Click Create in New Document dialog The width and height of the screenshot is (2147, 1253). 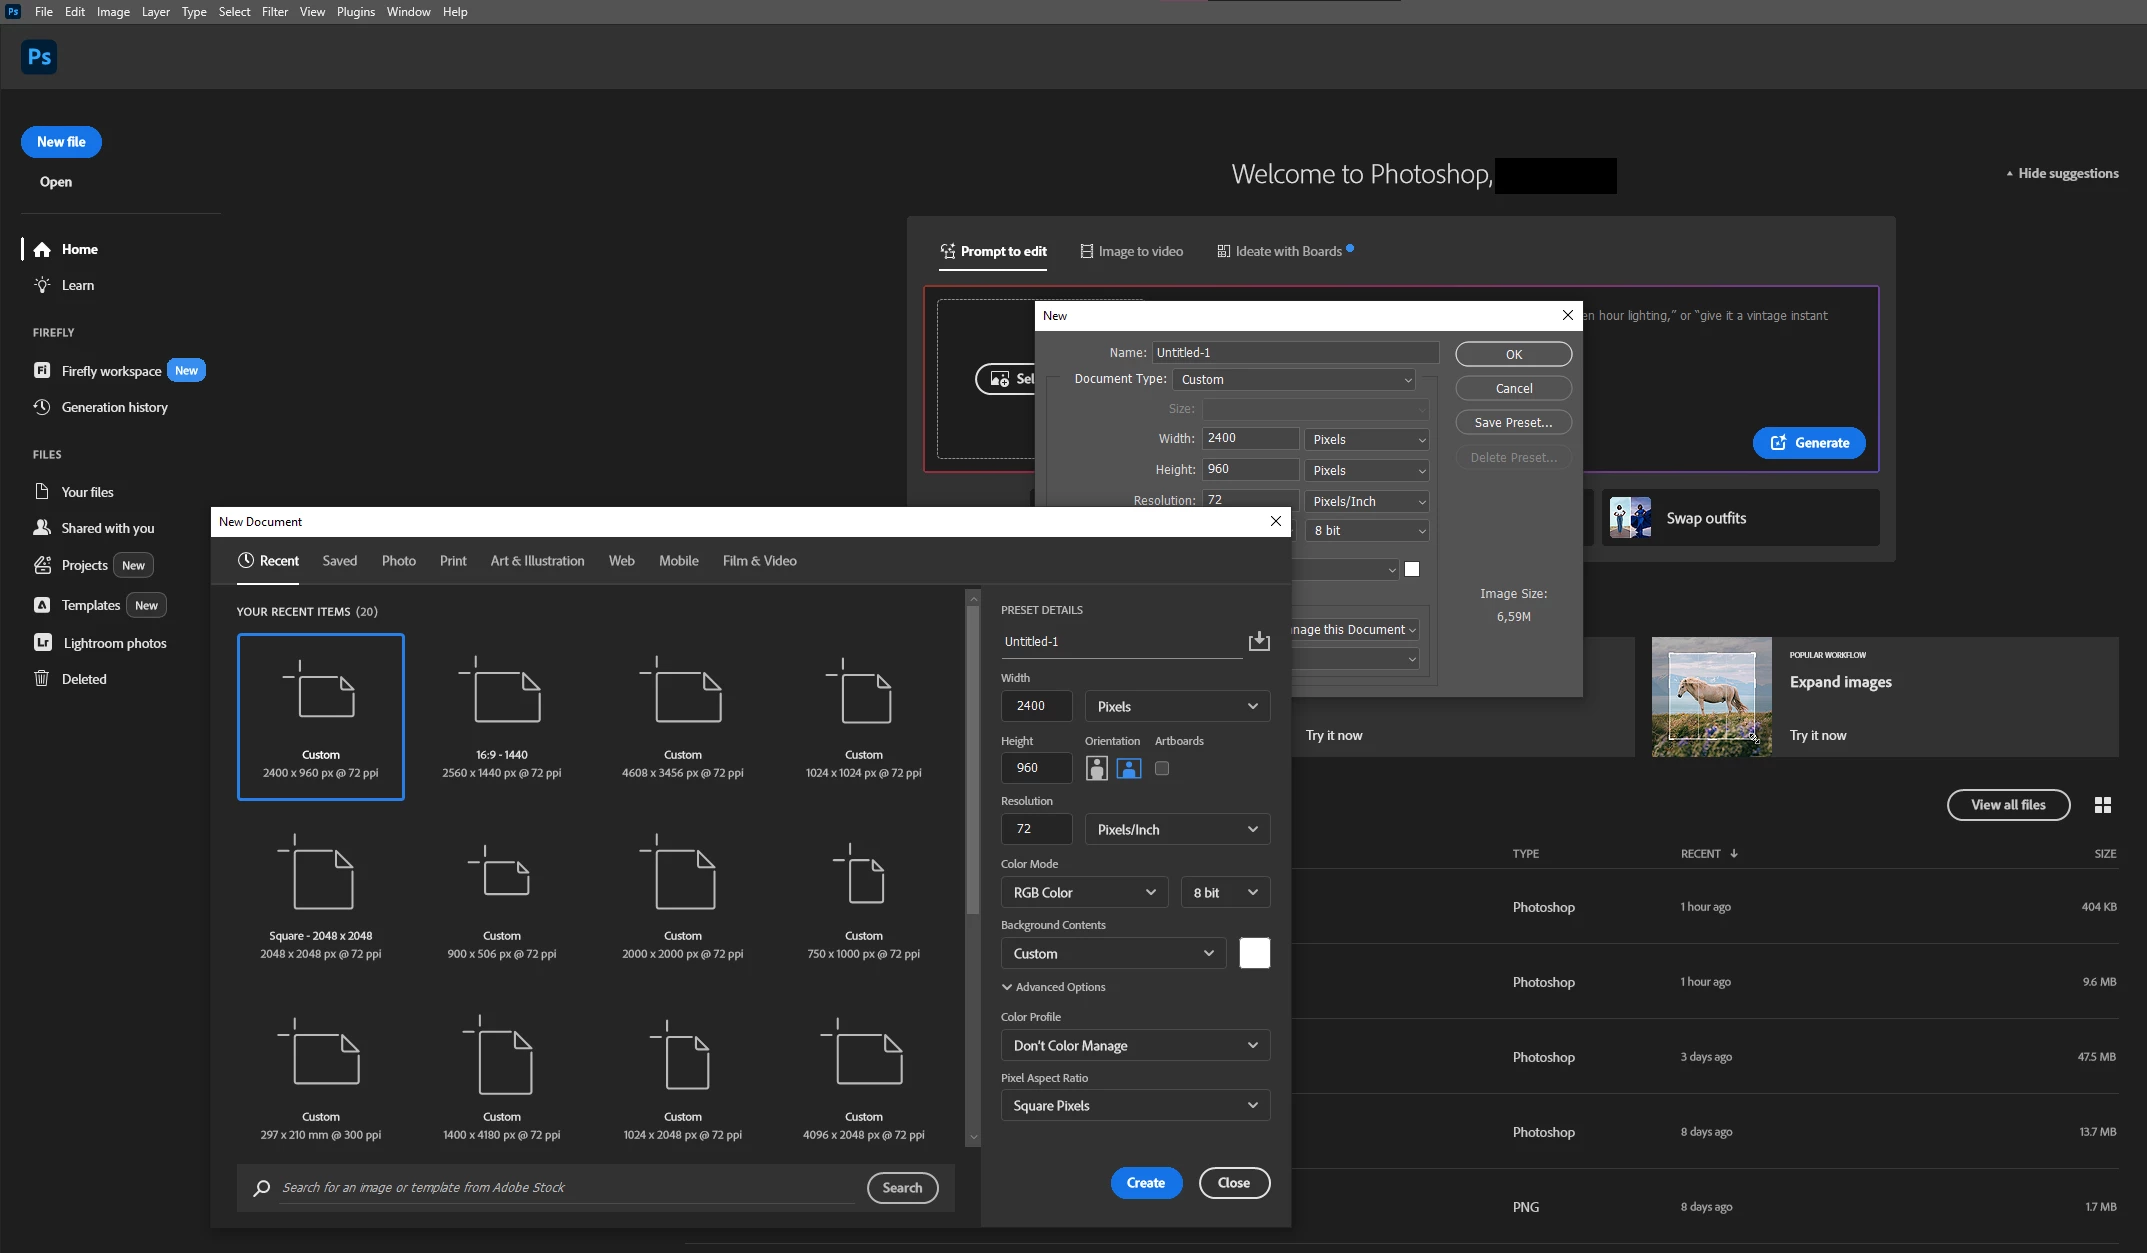point(1146,1182)
